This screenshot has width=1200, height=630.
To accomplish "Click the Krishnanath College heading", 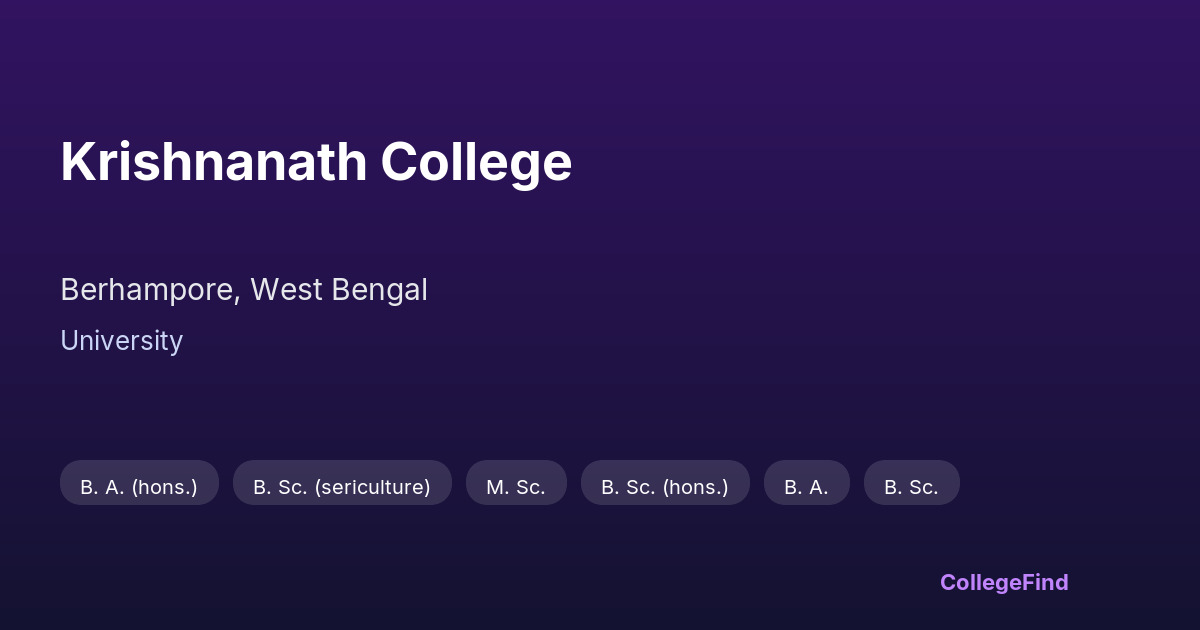I will (316, 161).
